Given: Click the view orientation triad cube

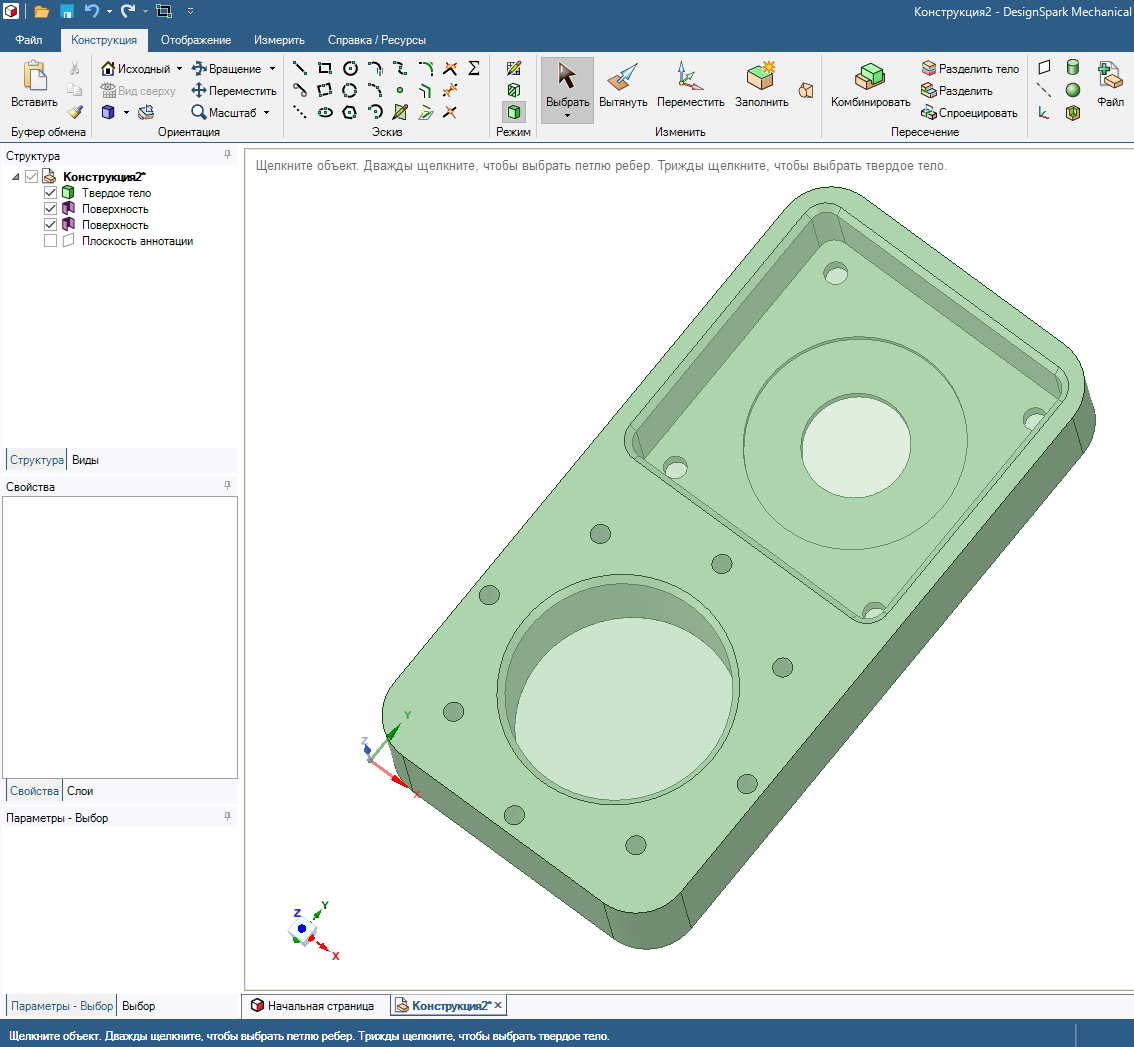Looking at the screenshot, I should click(x=303, y=931).
